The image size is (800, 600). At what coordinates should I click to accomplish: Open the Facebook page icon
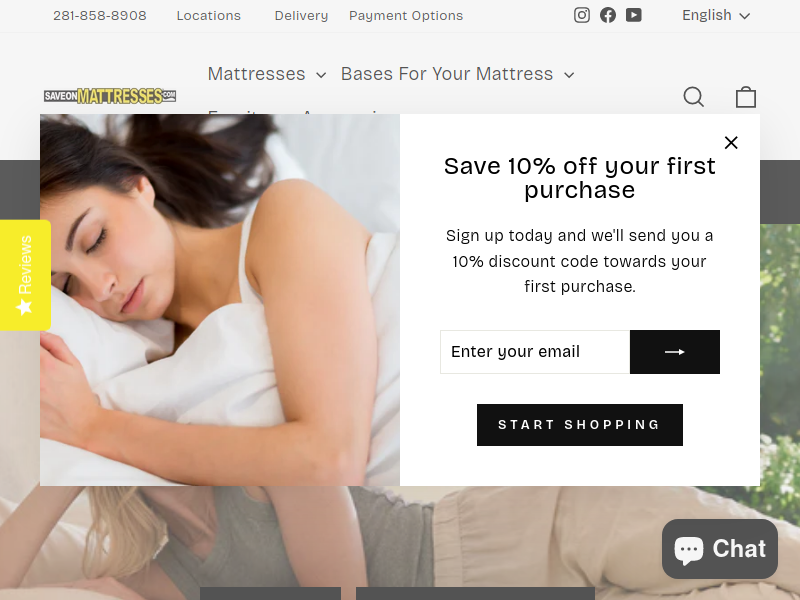tap(608, 15)
